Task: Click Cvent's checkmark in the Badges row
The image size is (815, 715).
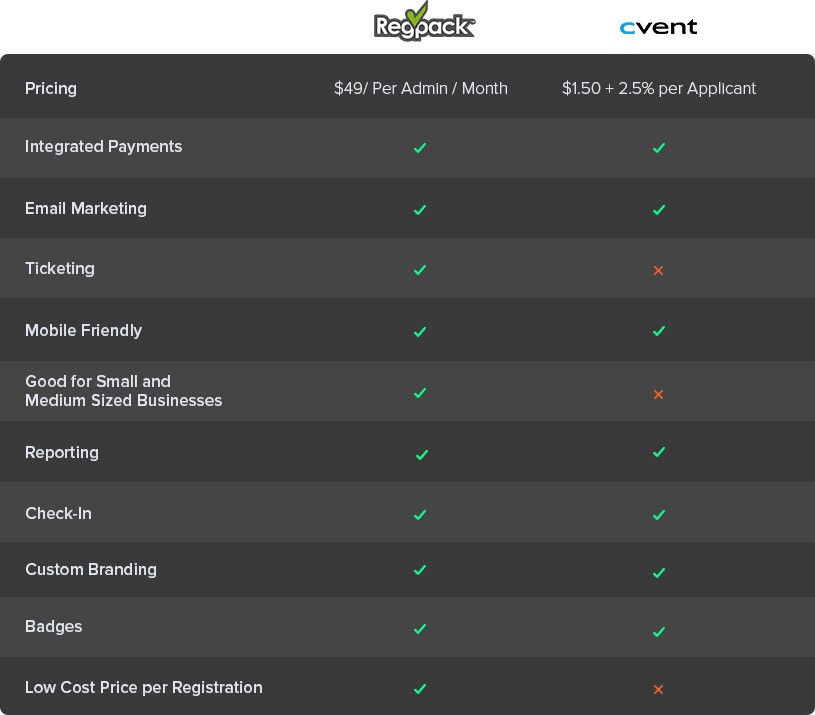Action: click(658, 631)
